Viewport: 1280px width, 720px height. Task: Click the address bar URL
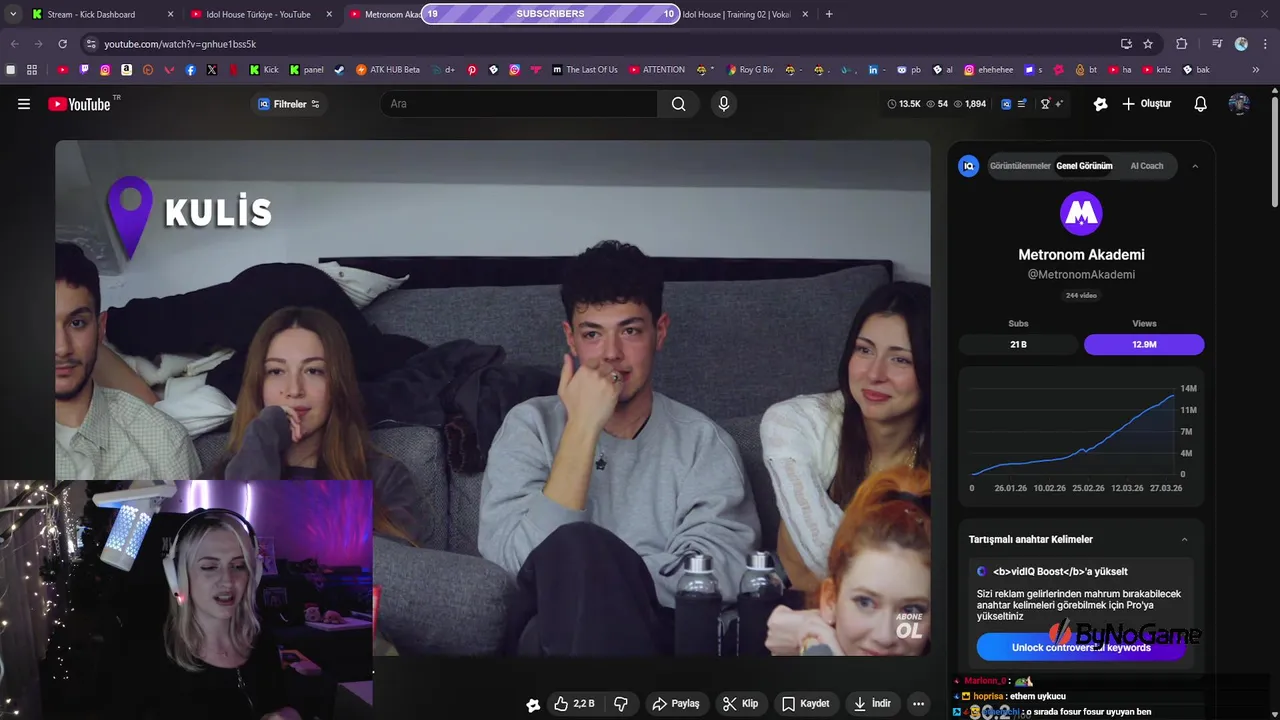180,44
